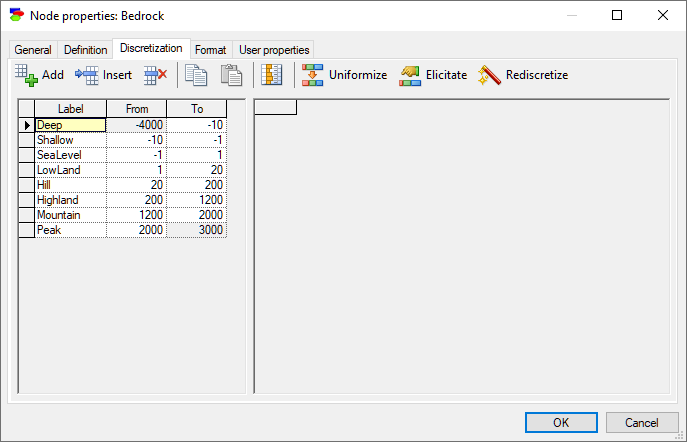The width and height of the screenshot is (687, 442).
Task: Maximize the Node properties window
Action: (x=617, y=15)
